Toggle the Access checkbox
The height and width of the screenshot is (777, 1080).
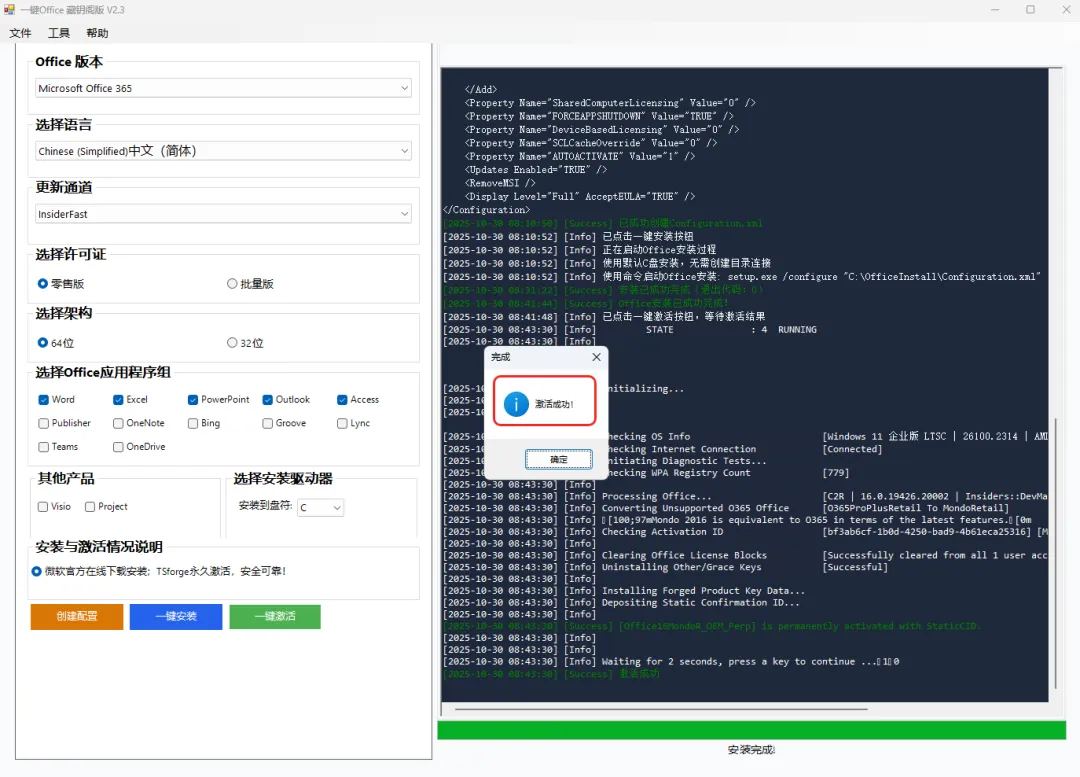(x=342, y=400)
